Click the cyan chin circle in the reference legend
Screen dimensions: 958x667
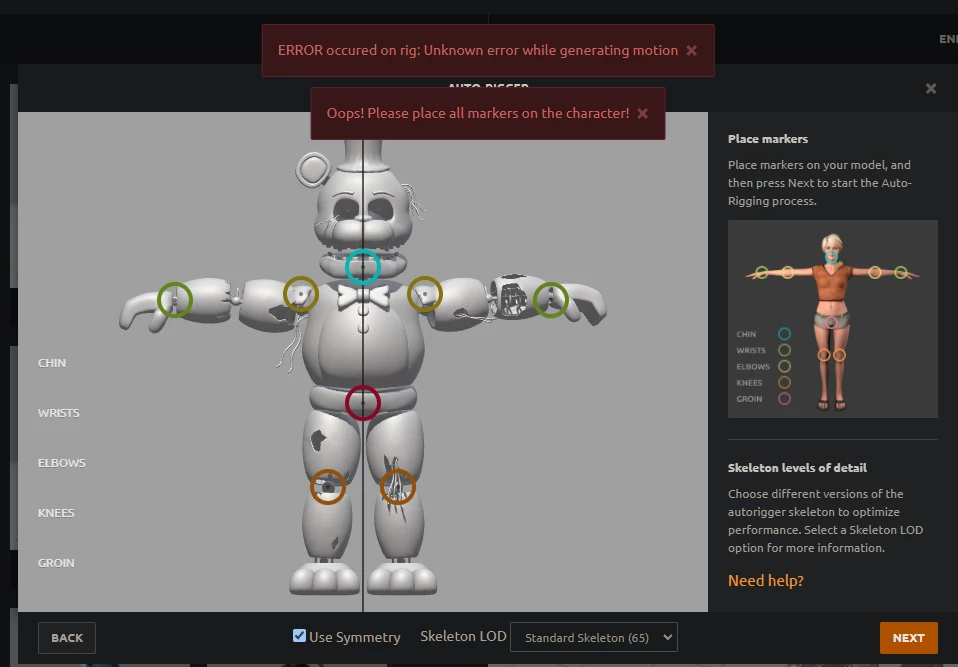784,334
